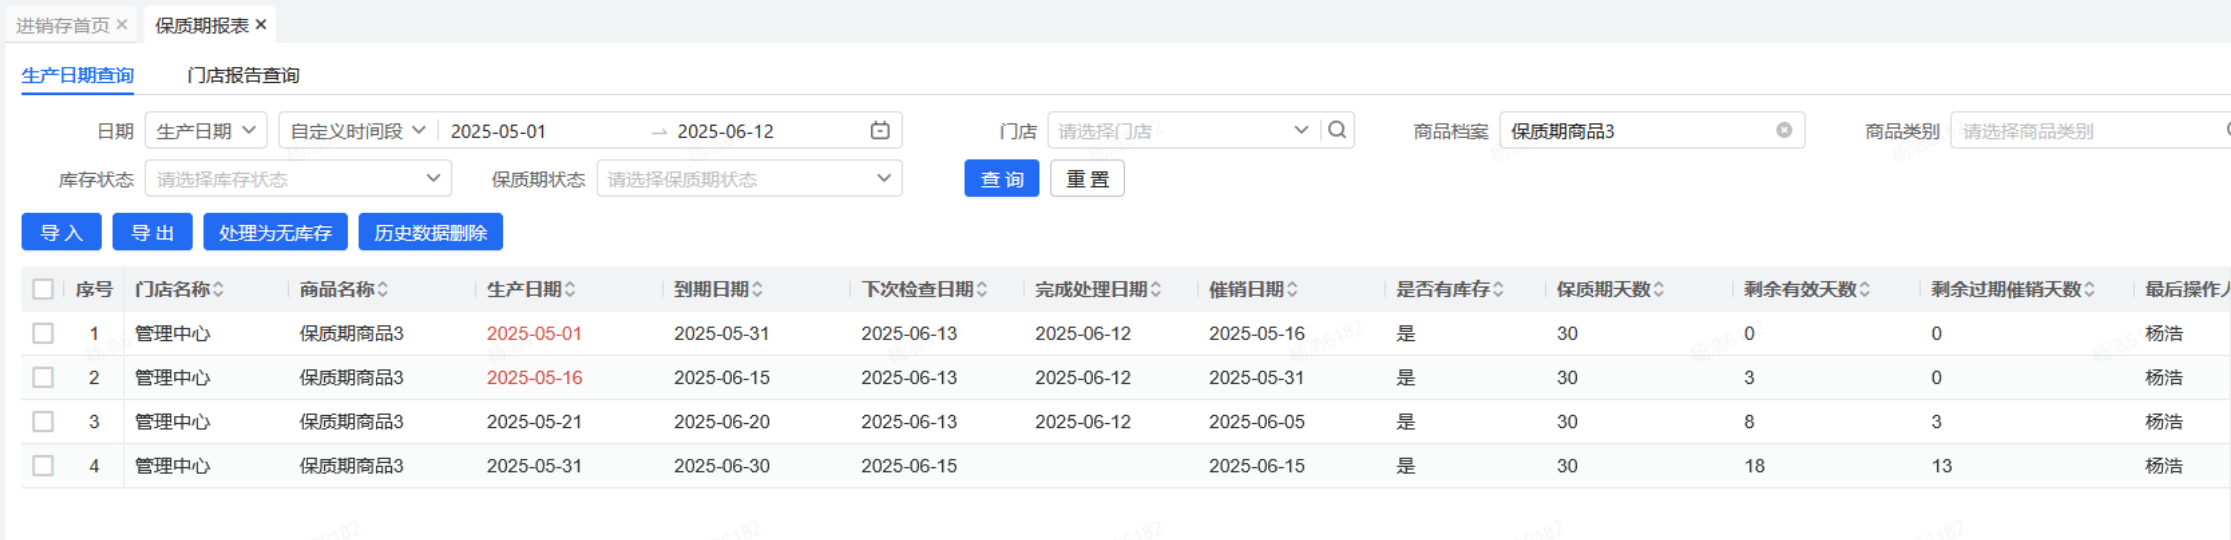Click remaining valid days value 18
The width and height of the screenshot is (2231, 540).
pos(1754,465)
